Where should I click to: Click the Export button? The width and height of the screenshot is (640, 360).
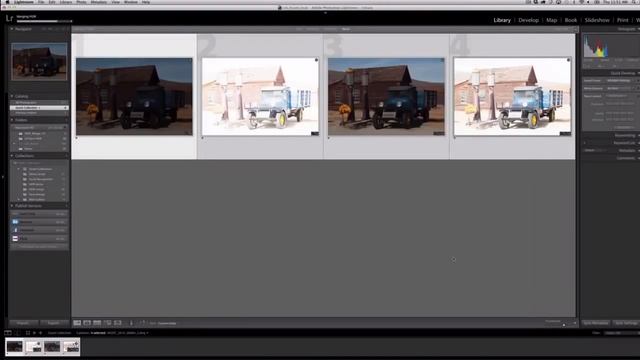tap(54, 323)
